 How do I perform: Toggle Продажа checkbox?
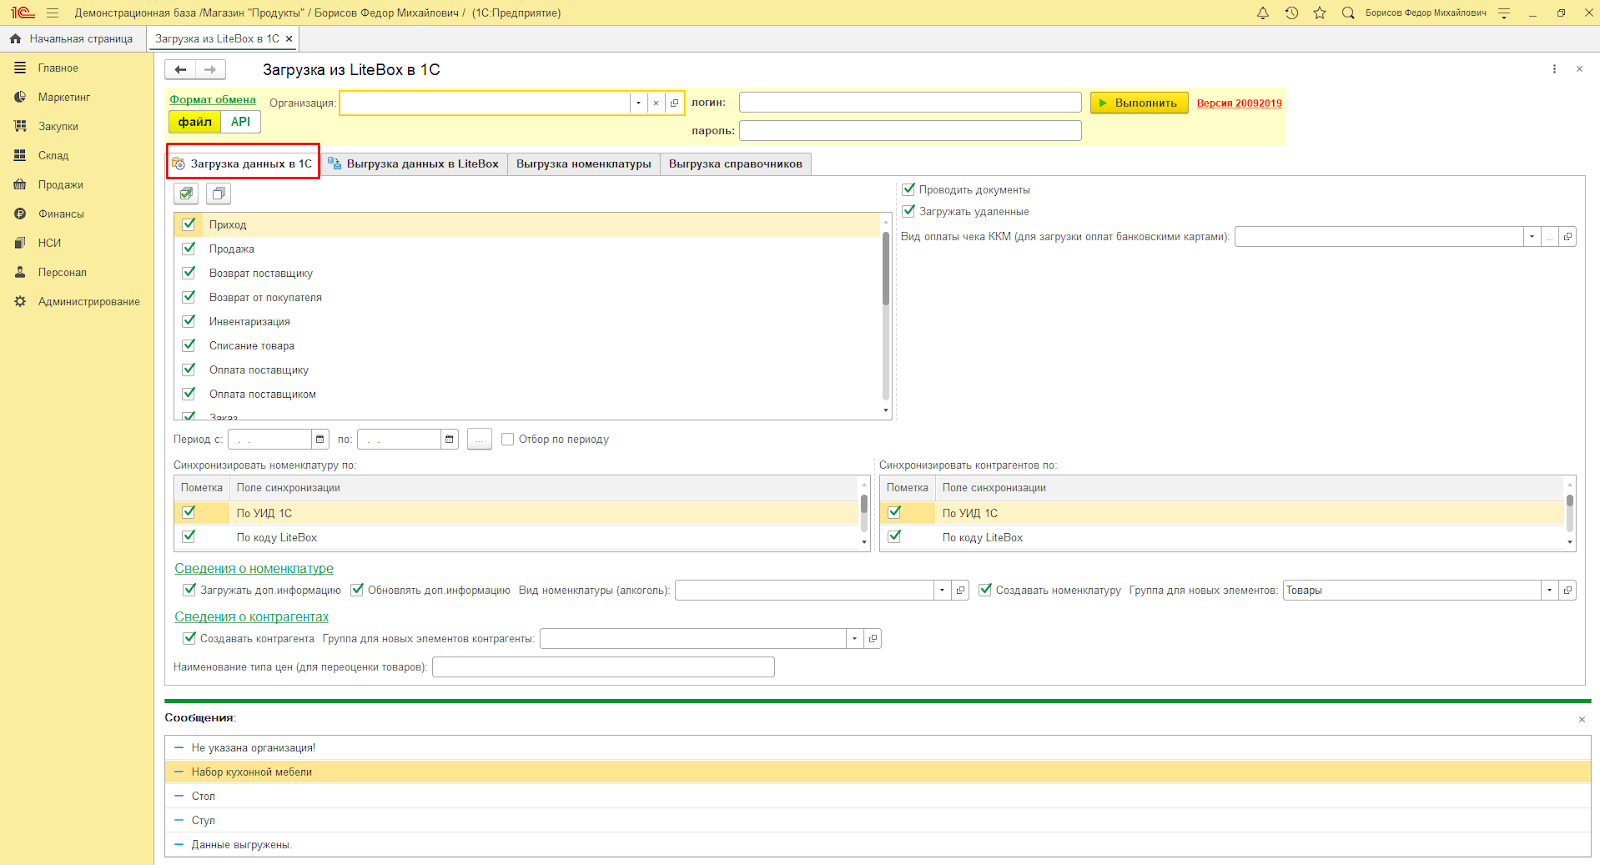point(188,248)
